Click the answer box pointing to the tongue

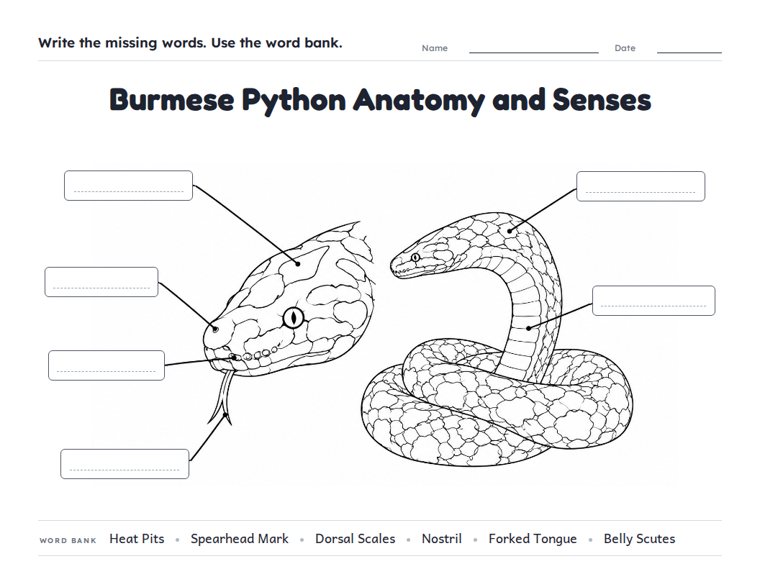point(125,464)
